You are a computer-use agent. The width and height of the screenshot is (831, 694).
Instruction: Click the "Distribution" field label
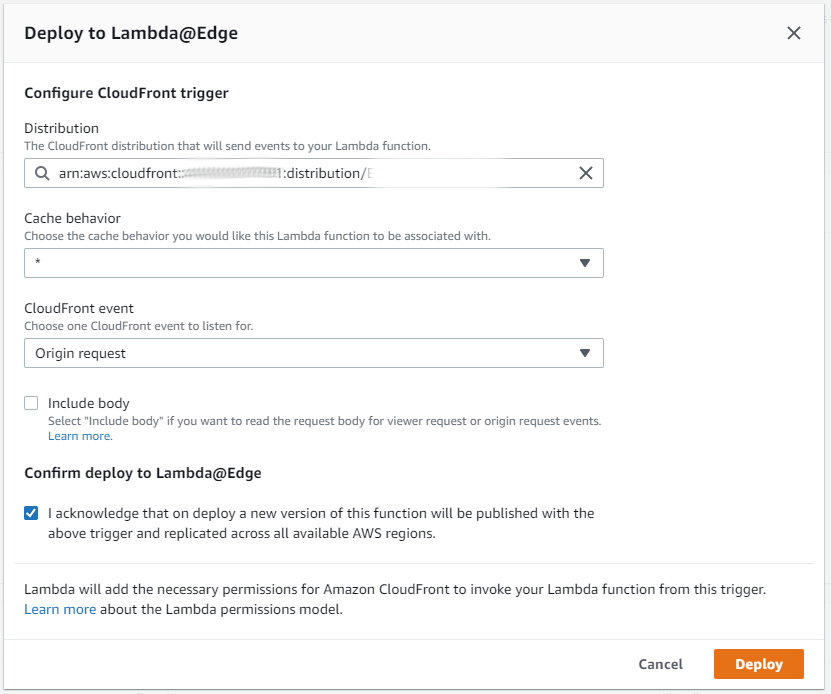coord(61,128)
